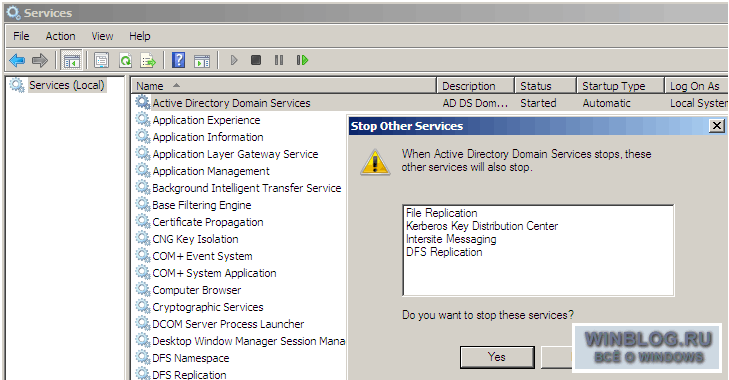Select the DCOM Server Process Launcher service name
729x380 pixels.
228,324
